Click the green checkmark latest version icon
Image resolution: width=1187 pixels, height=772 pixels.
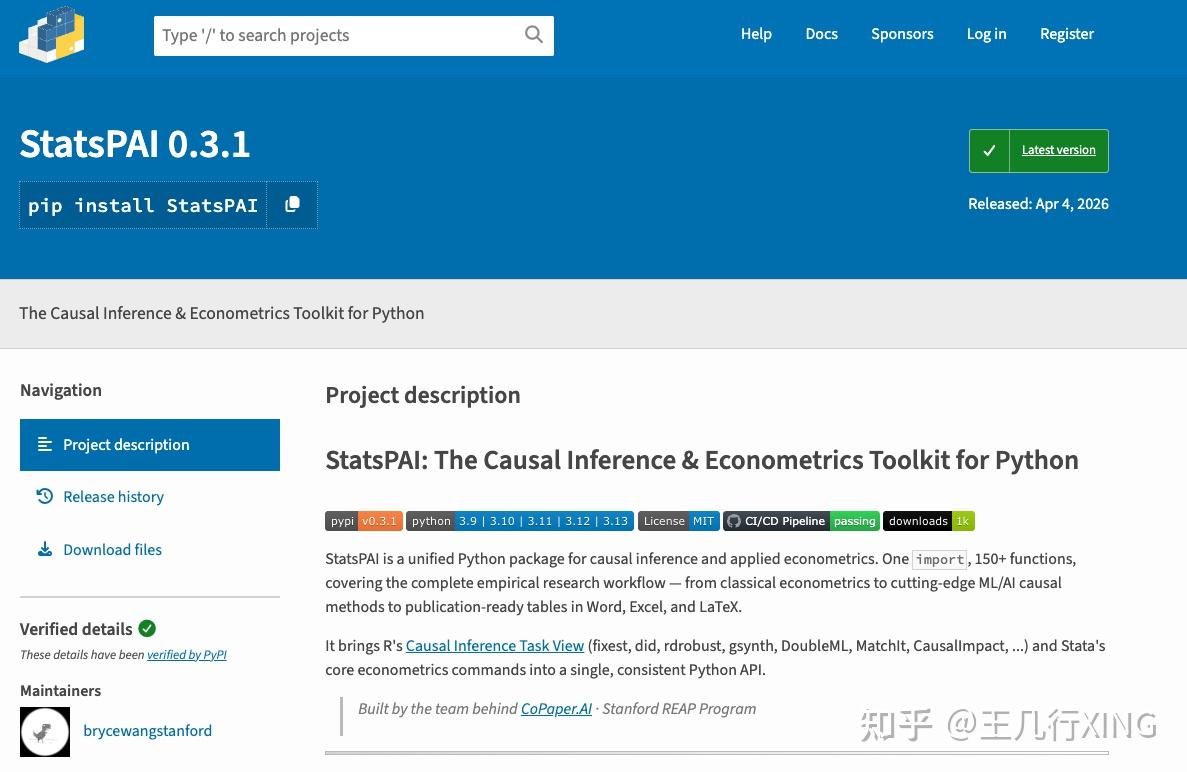[989, 151]
